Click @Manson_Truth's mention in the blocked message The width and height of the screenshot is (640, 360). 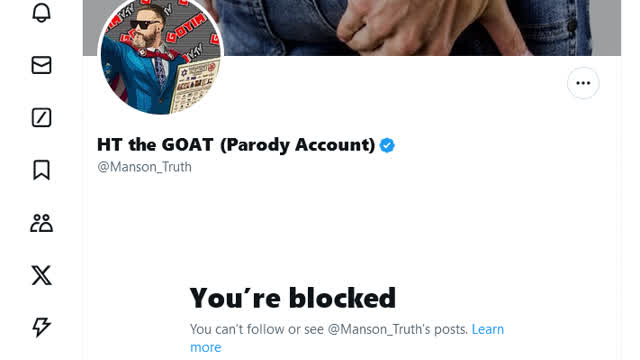[398, 329]
